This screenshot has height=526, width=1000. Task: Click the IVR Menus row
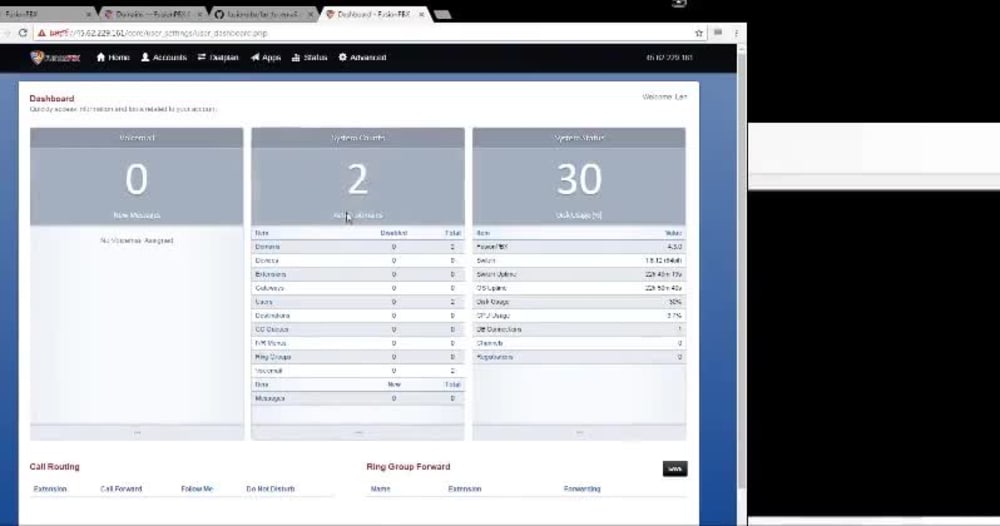pyautogui.click(x=358, y=343)
